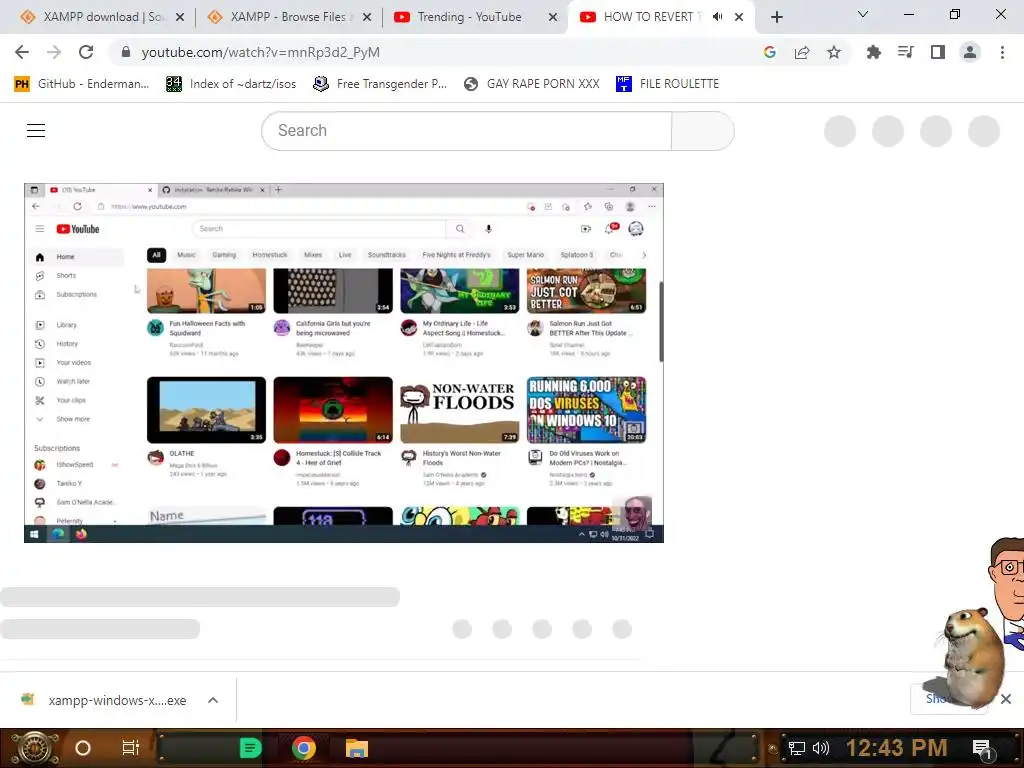Open Chrome's three-dot menu
Image resolution: width=1024 pixels, height=768 pixels.
pyautogui.click(x=1002, y=52)
